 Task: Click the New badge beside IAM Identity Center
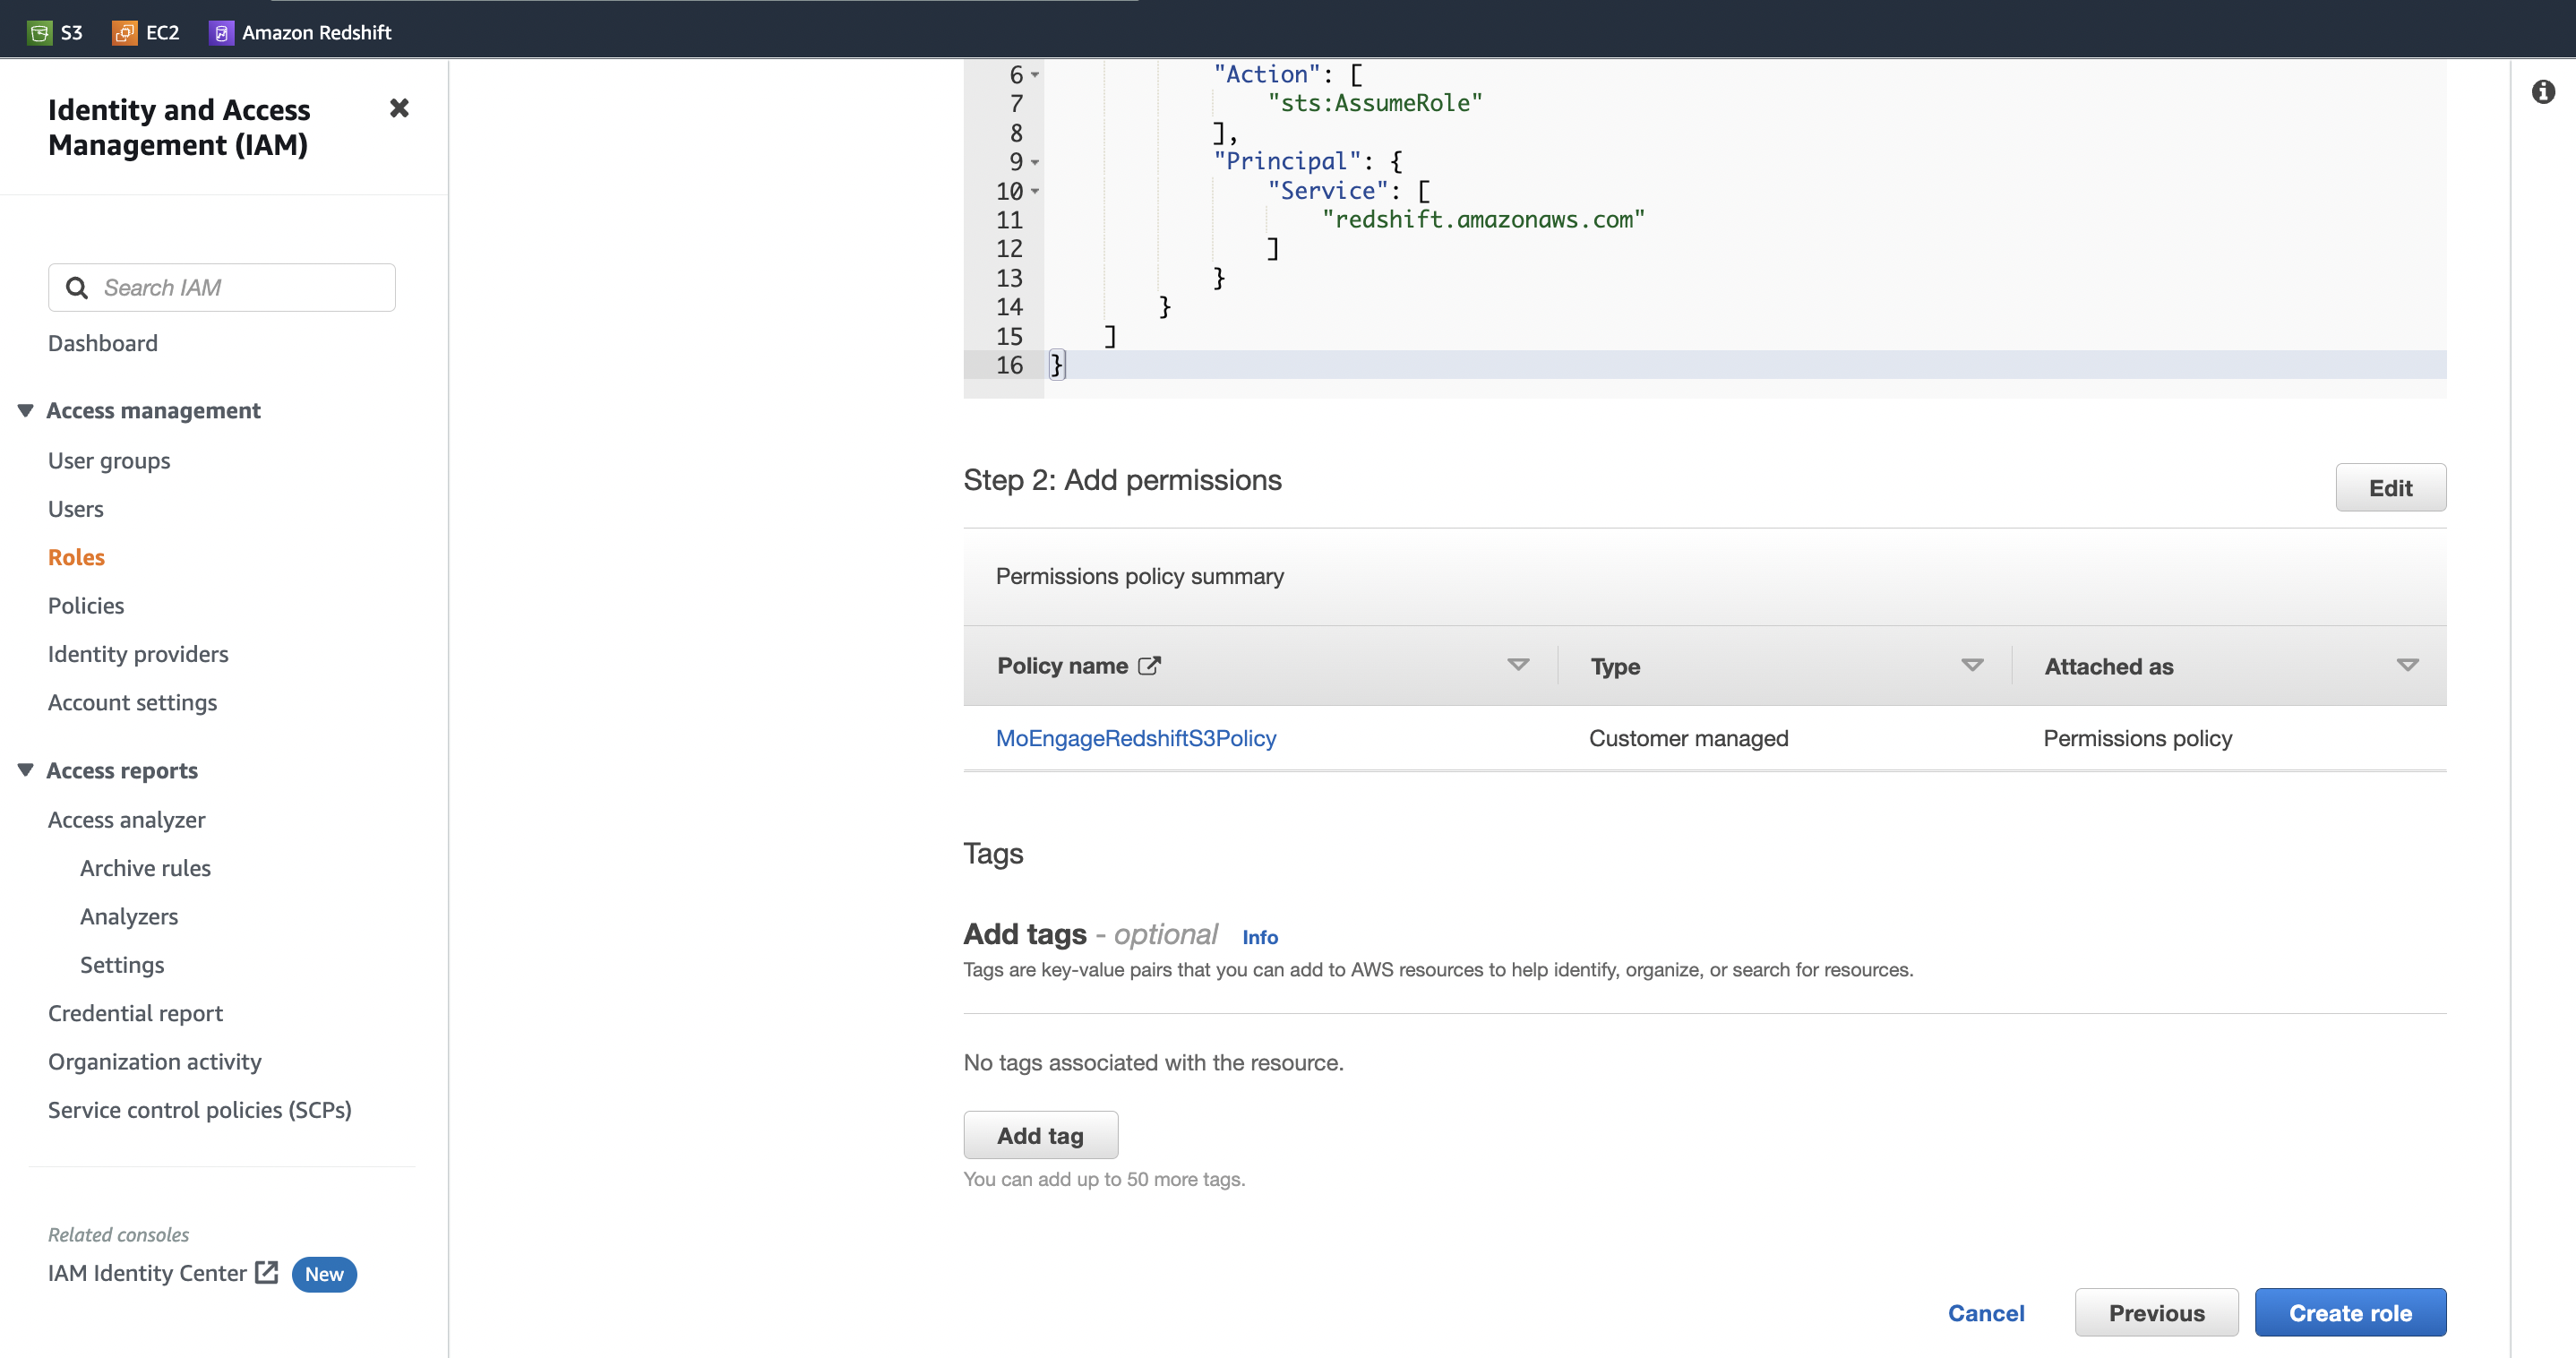point(324,1274)
